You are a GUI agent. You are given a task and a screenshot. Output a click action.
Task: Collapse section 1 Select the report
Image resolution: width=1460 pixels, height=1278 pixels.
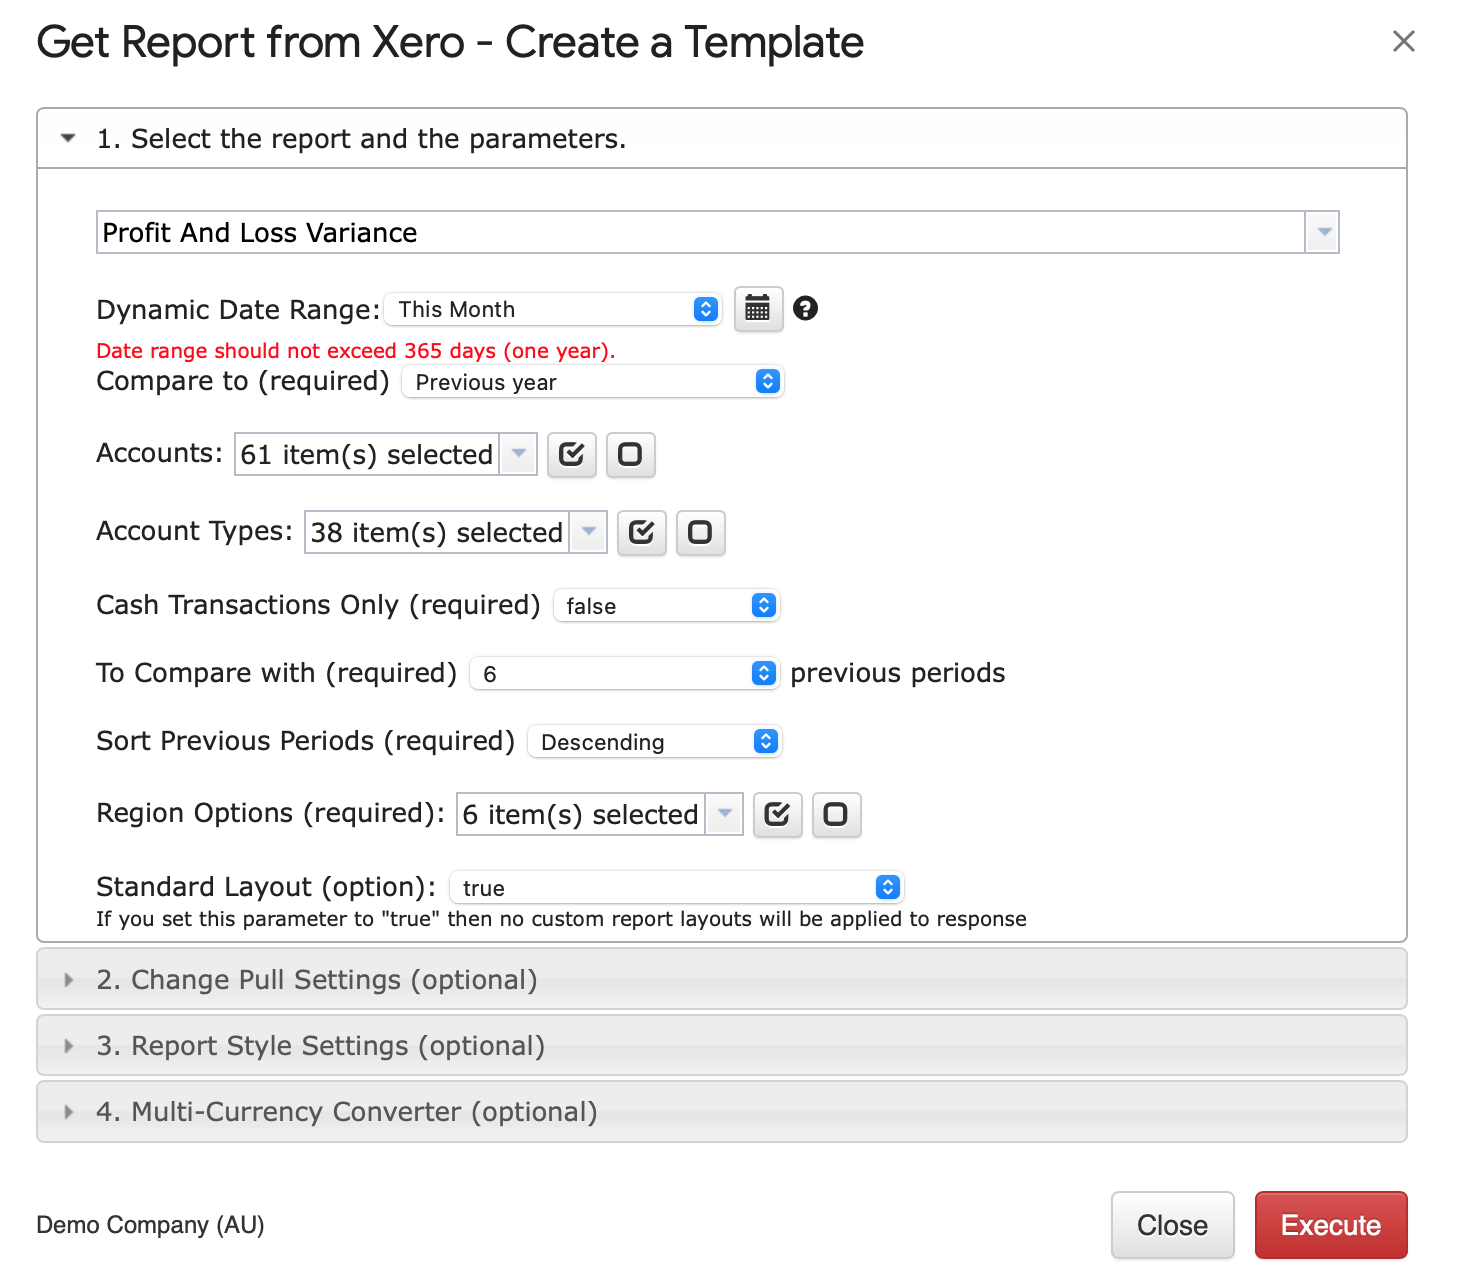[x=722, y=139]
